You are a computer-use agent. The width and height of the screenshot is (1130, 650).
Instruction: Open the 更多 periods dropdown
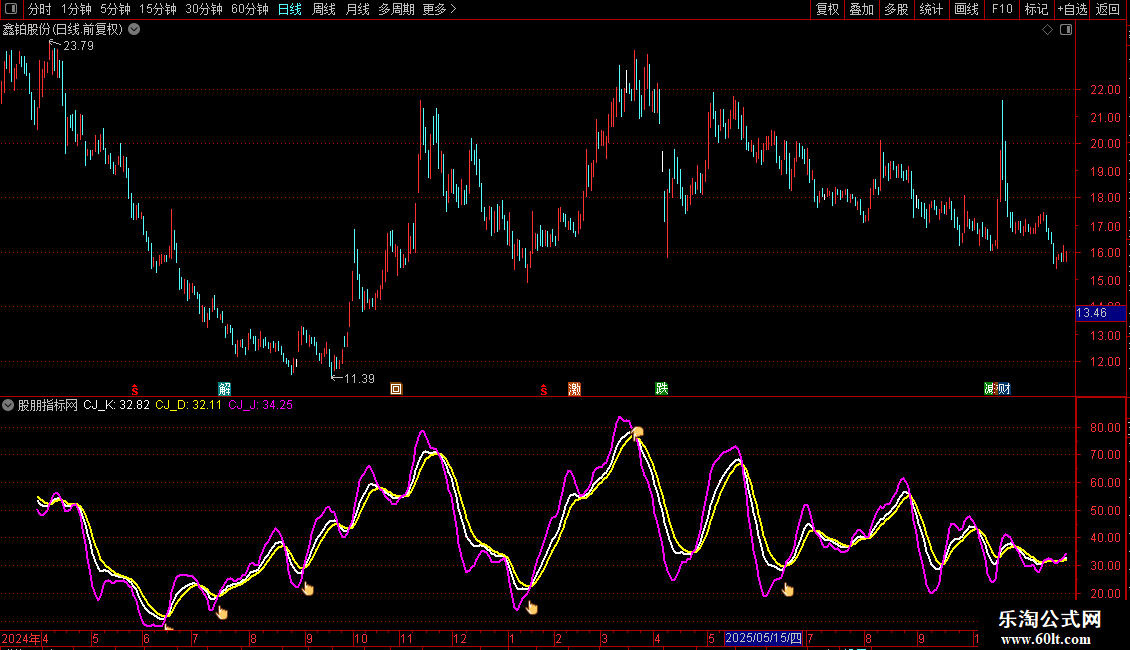439,10
